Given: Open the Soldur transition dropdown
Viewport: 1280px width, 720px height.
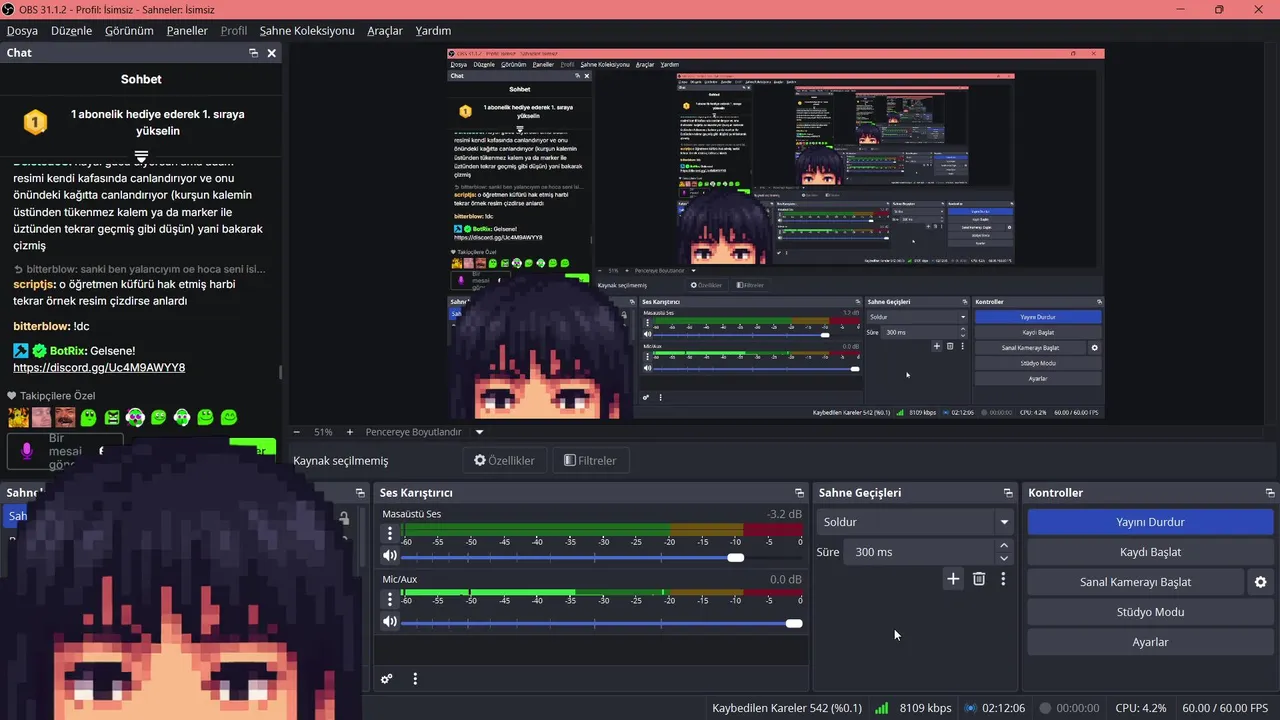Looking at the screenshot, I should (916, 522).
